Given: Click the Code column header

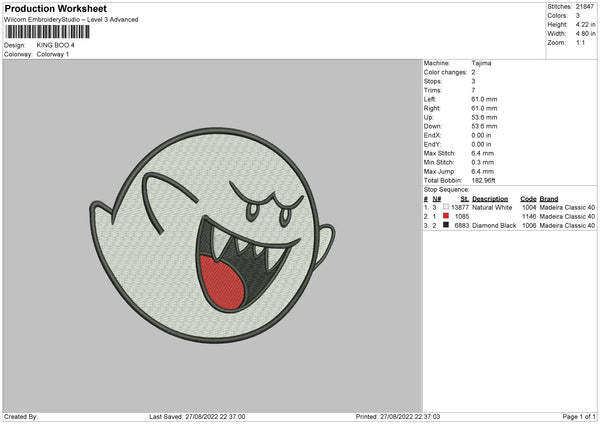Looking at the screenshot, I should pos(529,198).
